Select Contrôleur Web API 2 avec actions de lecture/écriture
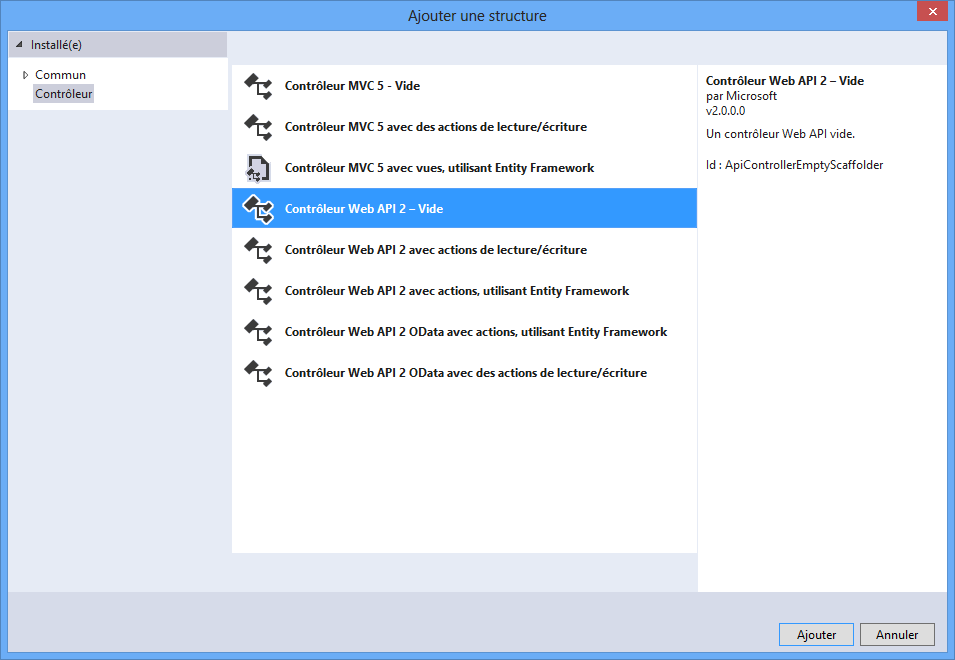955x660 pixels. coord(464,250)
